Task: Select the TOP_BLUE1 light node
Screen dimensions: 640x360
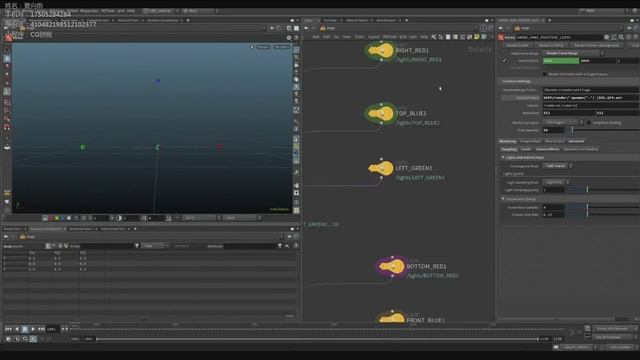Action: coord(381,113)
